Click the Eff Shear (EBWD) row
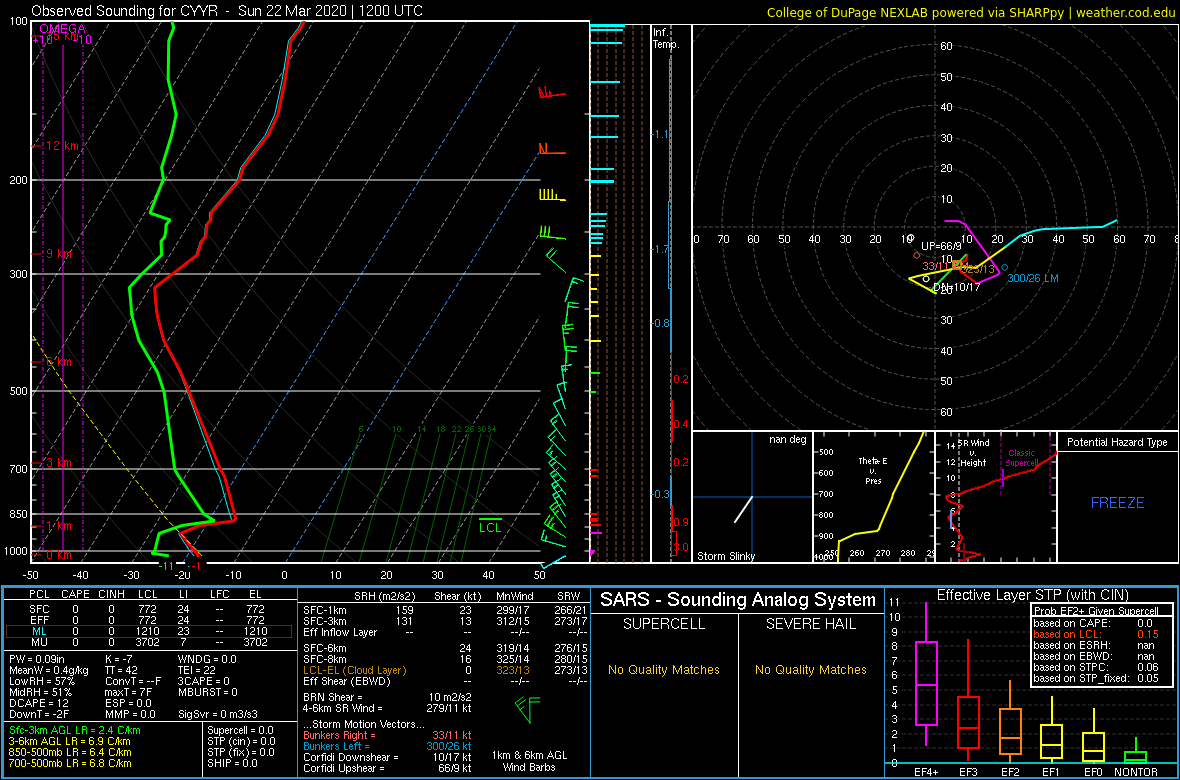The height and width of the screenshot is (780, 1180). tap(443, 680)
